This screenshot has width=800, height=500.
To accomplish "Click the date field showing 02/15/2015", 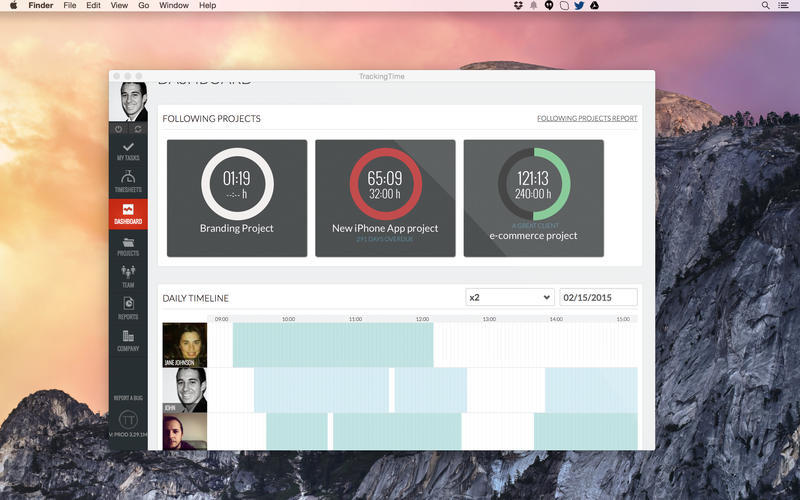I will point(598,297).
